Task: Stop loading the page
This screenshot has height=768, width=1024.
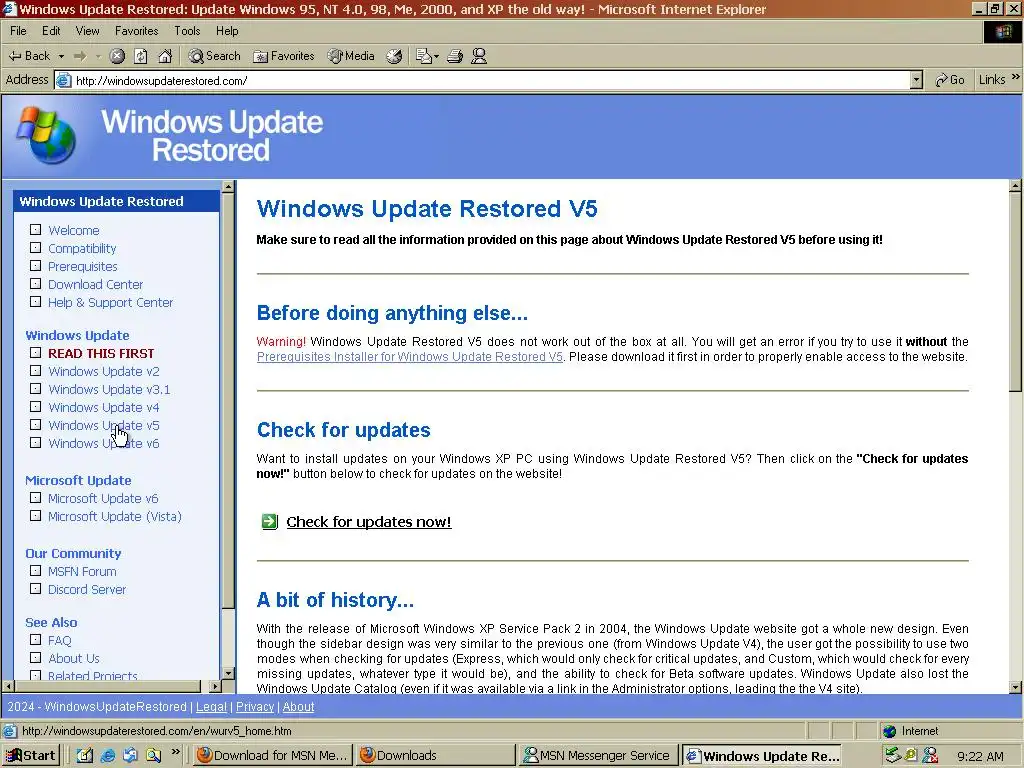Action: click(117, 56)
